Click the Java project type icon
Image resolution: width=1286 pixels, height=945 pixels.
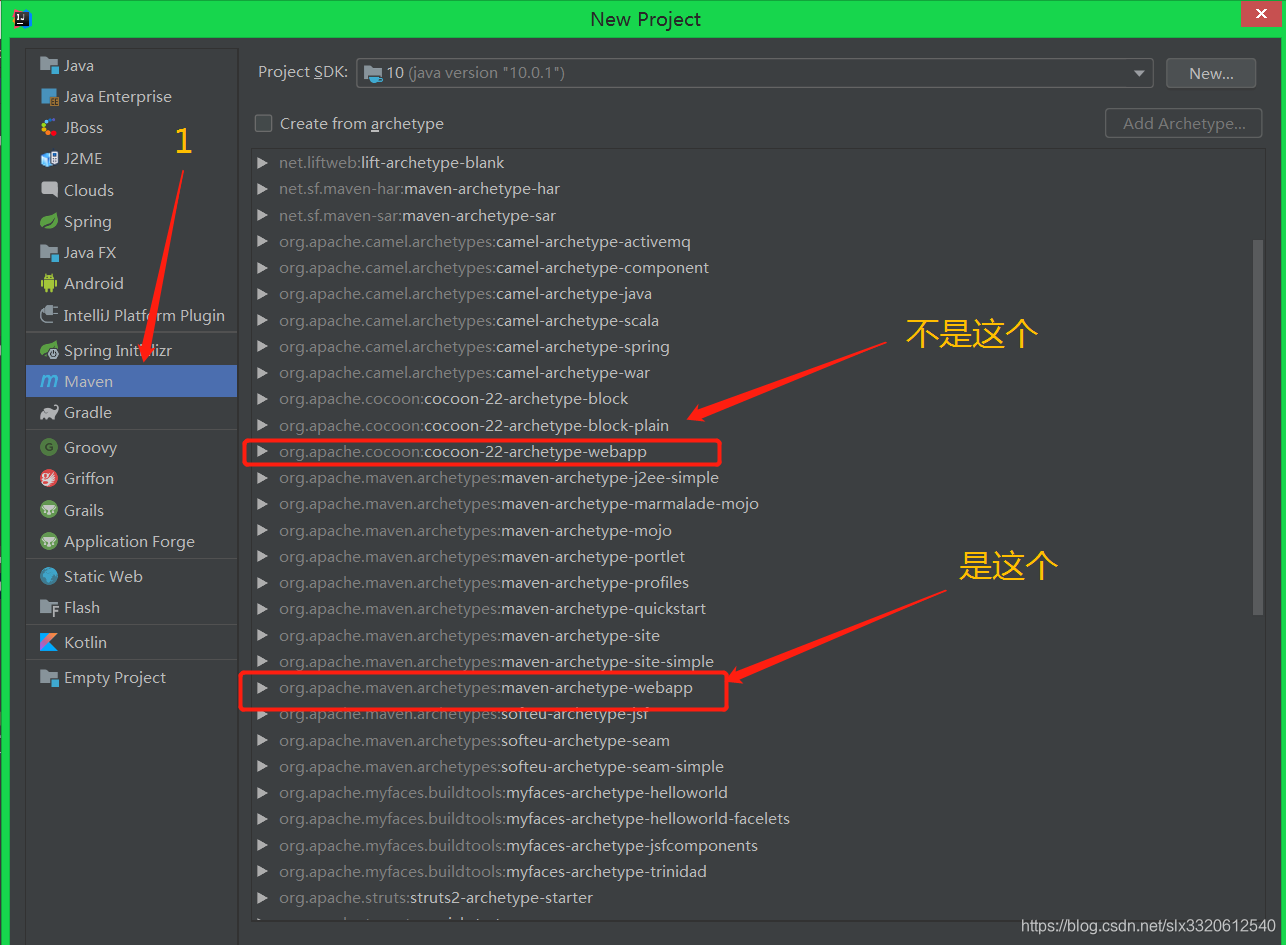(49, 65)
